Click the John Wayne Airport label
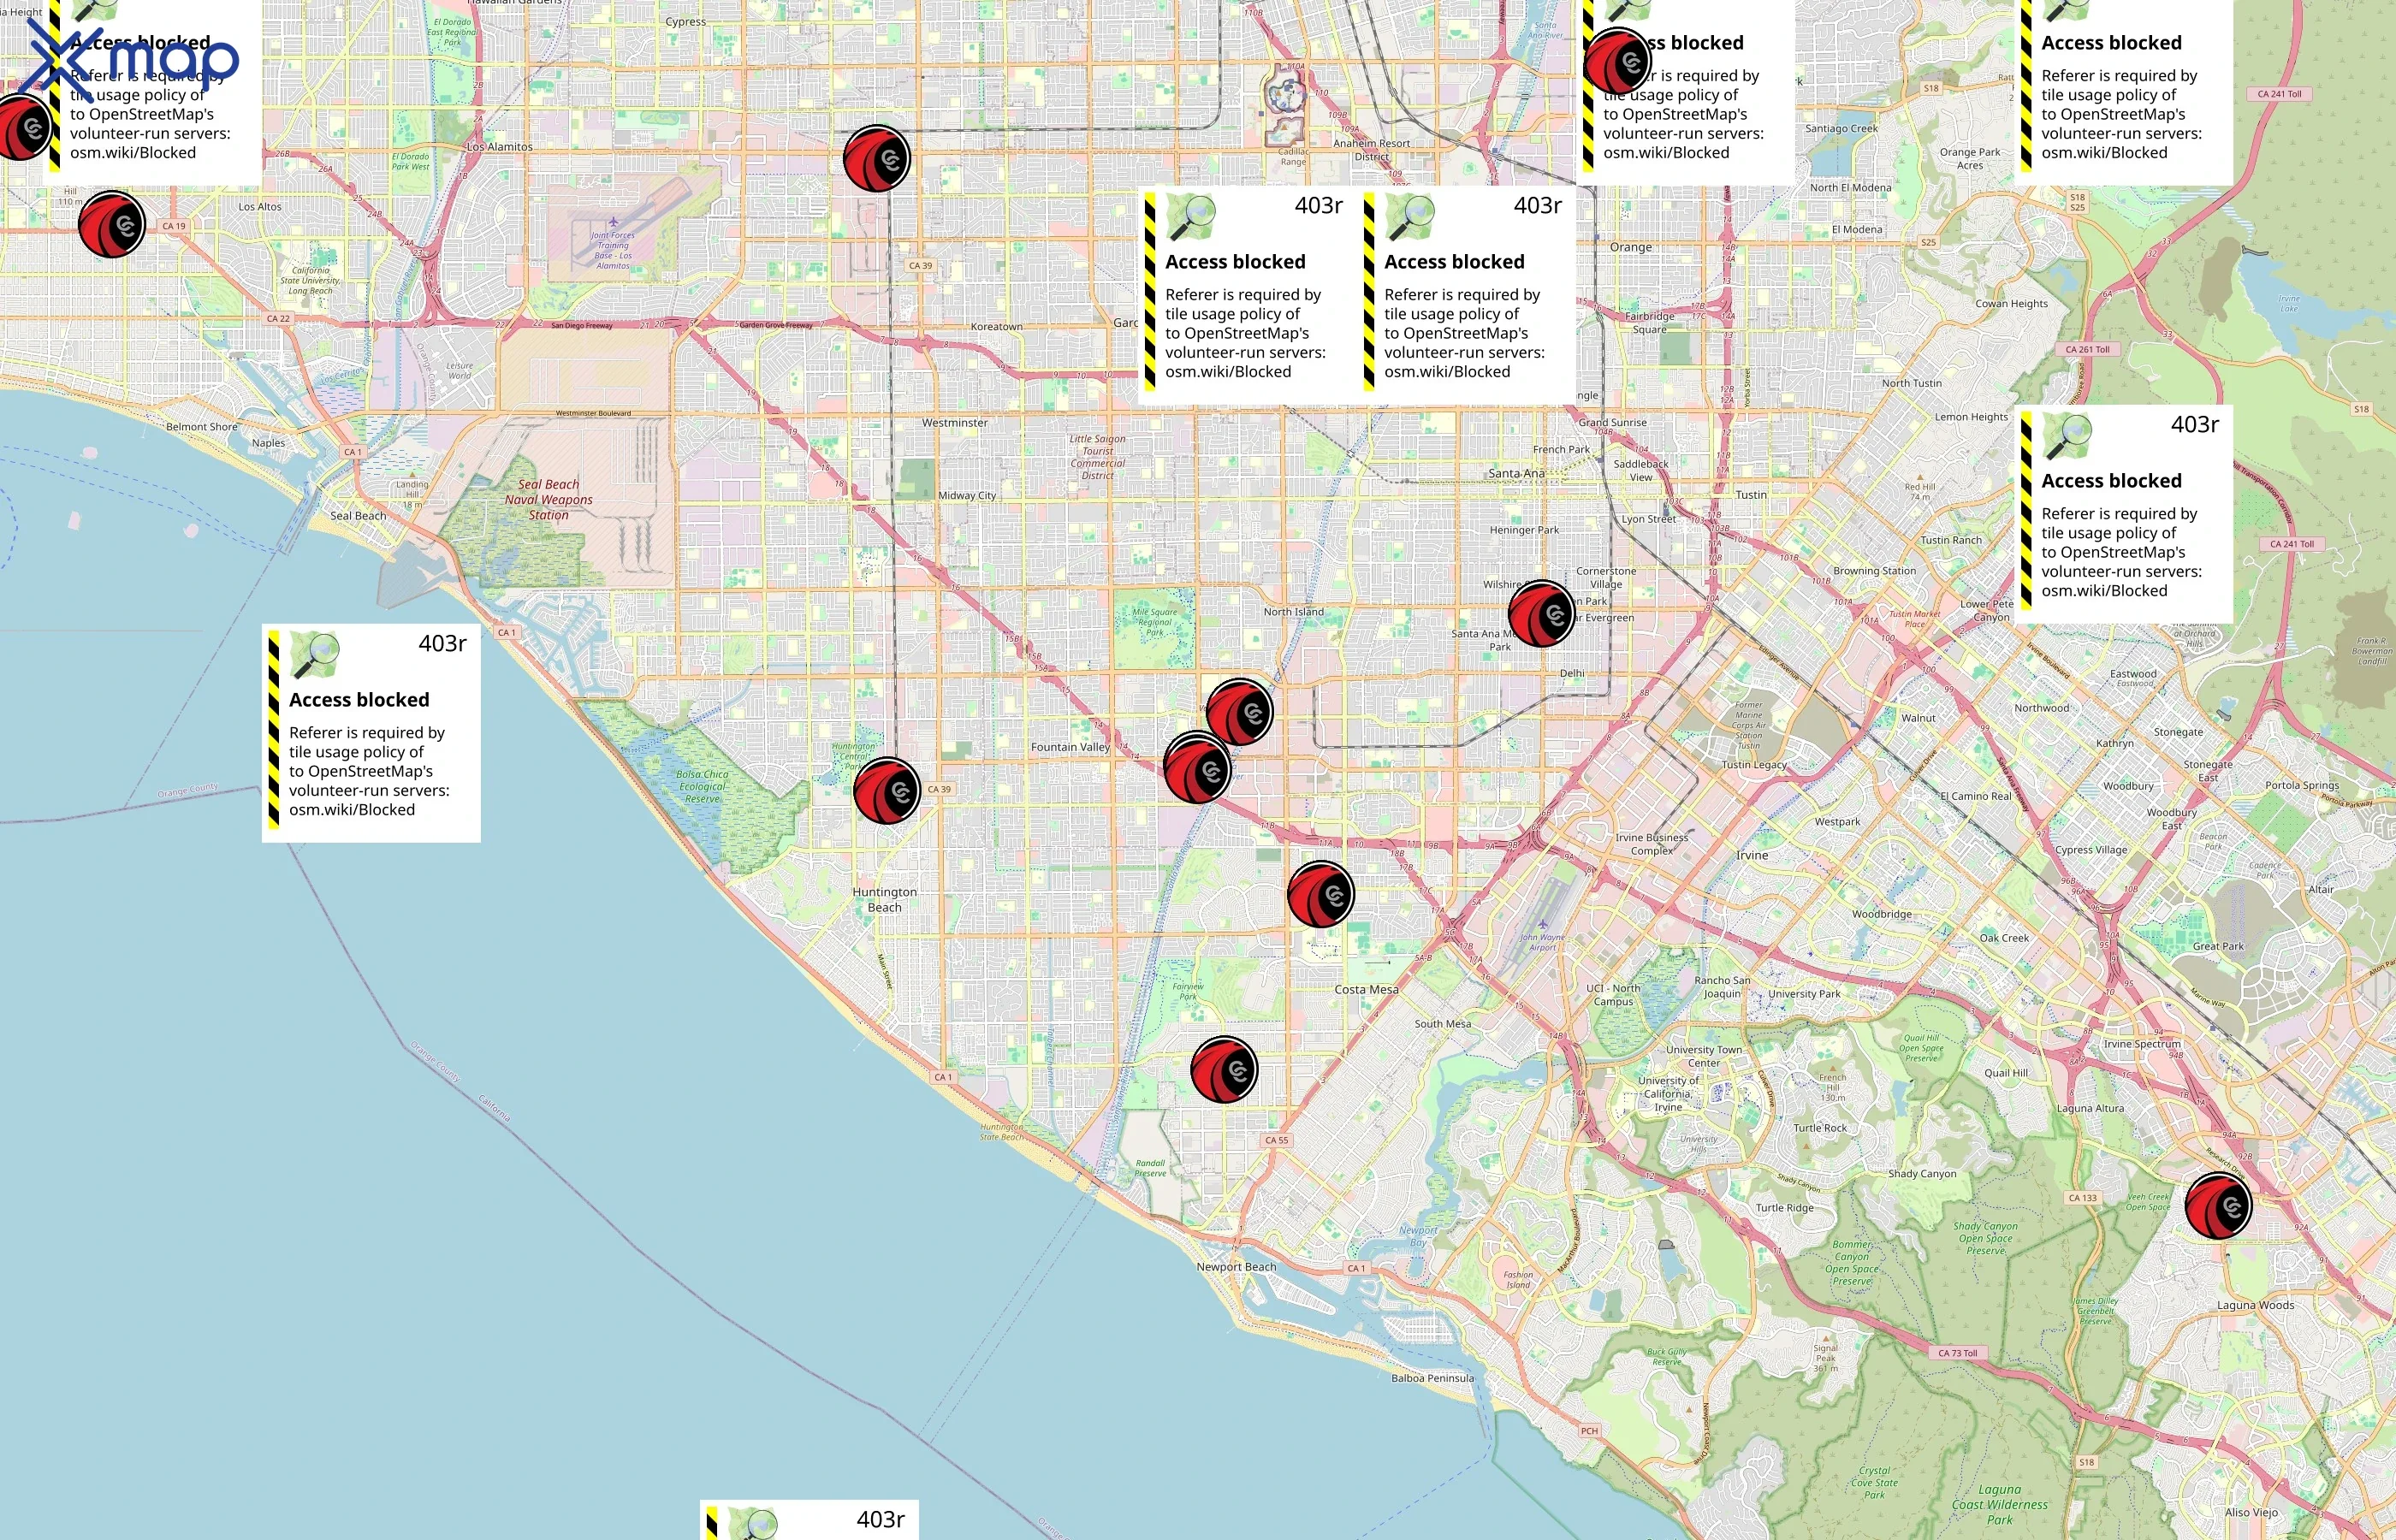 click(x=1542, y=942)
